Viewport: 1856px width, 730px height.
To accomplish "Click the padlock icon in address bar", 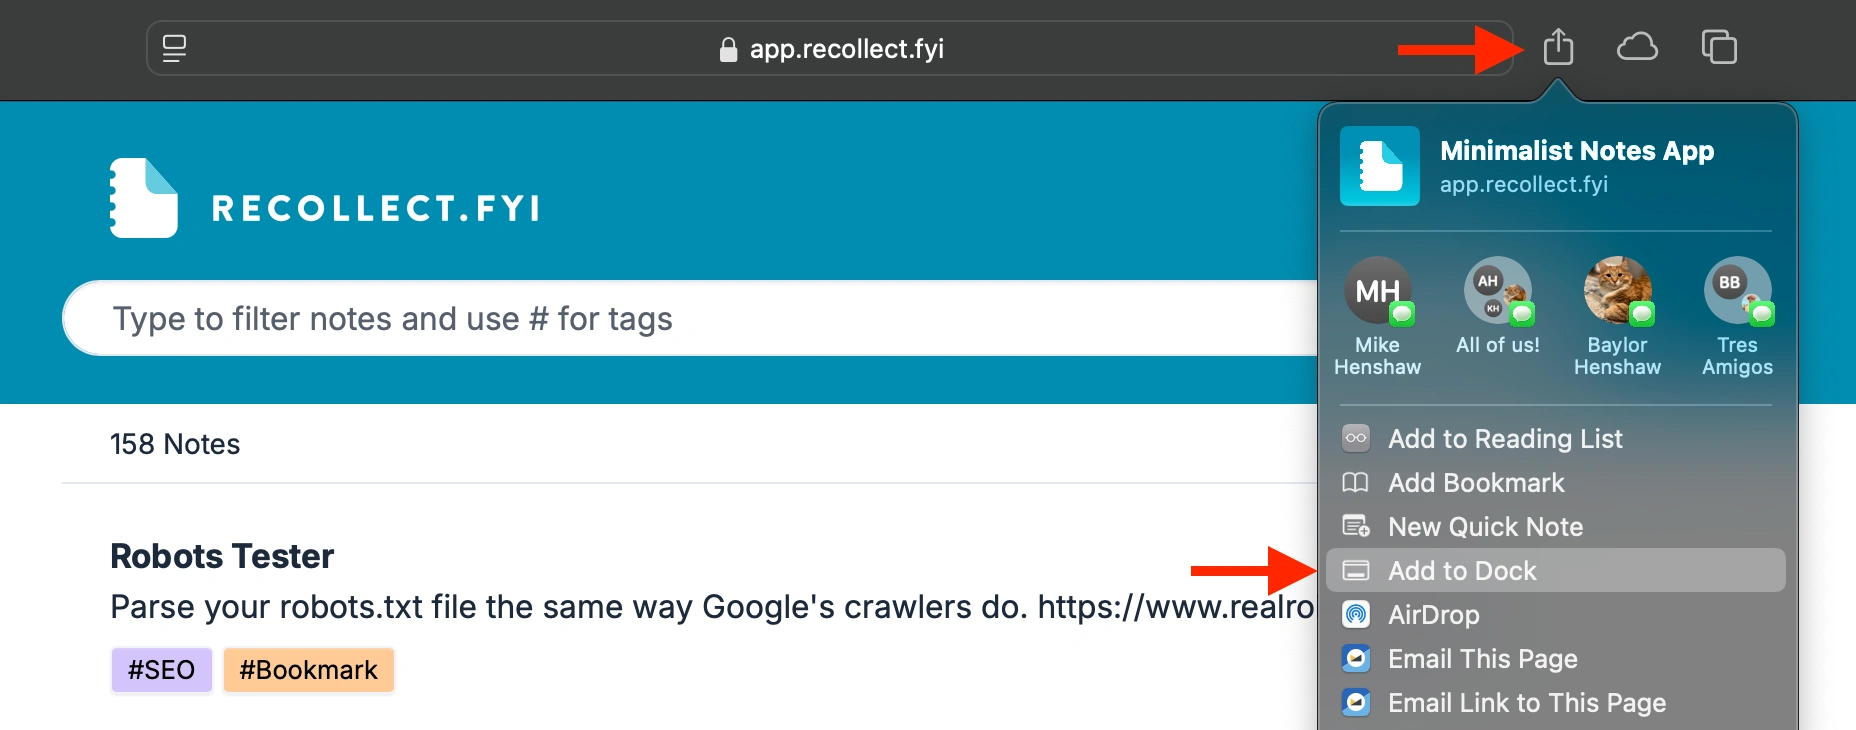I will [x=727, y=50].
